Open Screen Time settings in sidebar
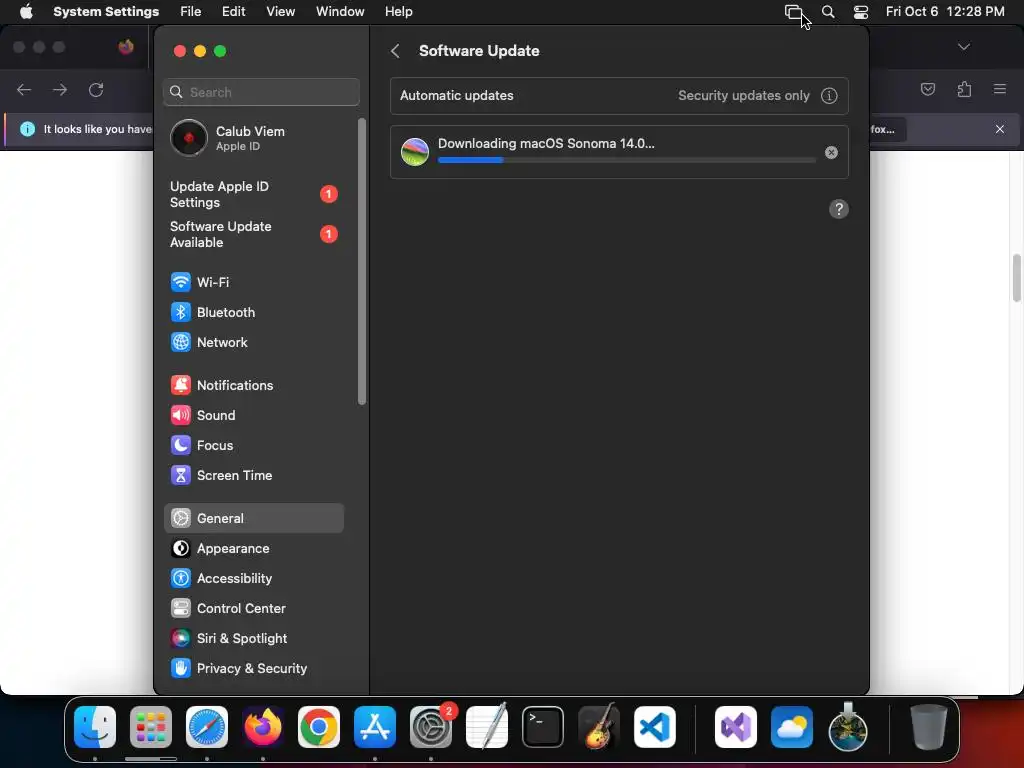 click(253, 475)
